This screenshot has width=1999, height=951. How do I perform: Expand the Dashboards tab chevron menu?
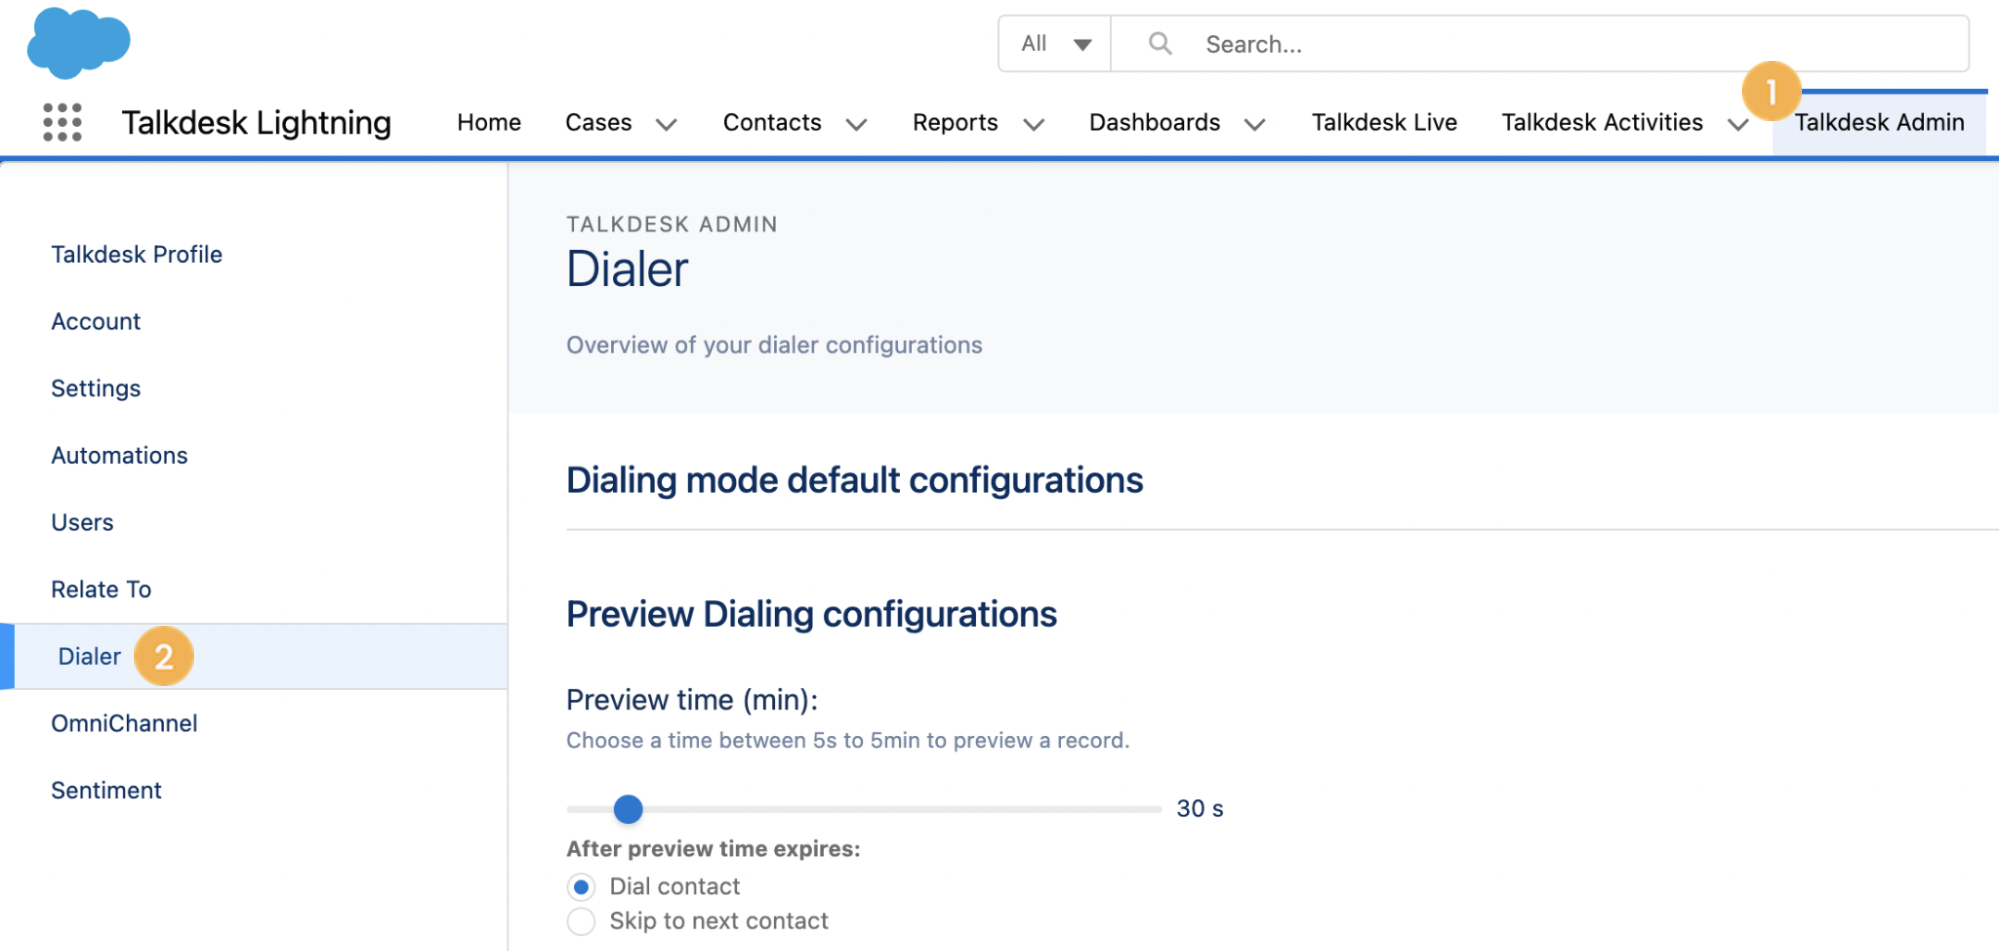(x=1255, y=124)
